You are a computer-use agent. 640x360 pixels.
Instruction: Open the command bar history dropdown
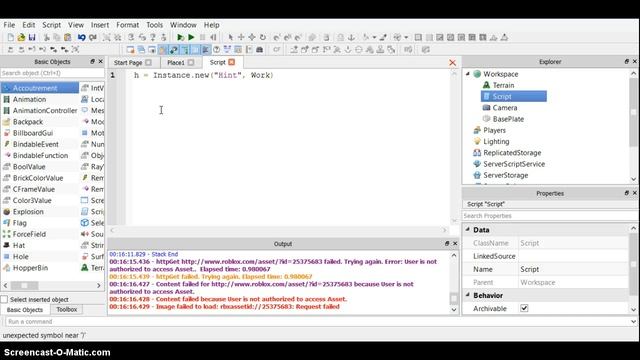pos(633,322)
